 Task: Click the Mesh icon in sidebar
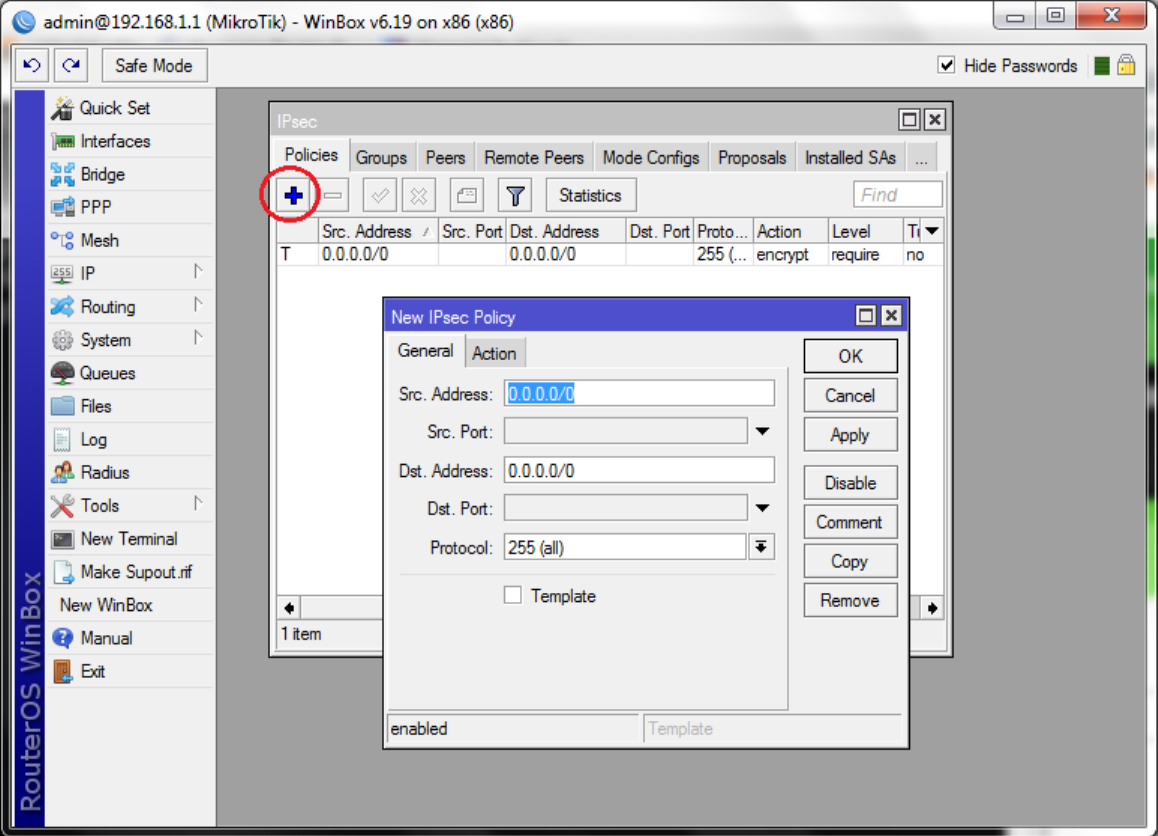[x=63, y=241]
